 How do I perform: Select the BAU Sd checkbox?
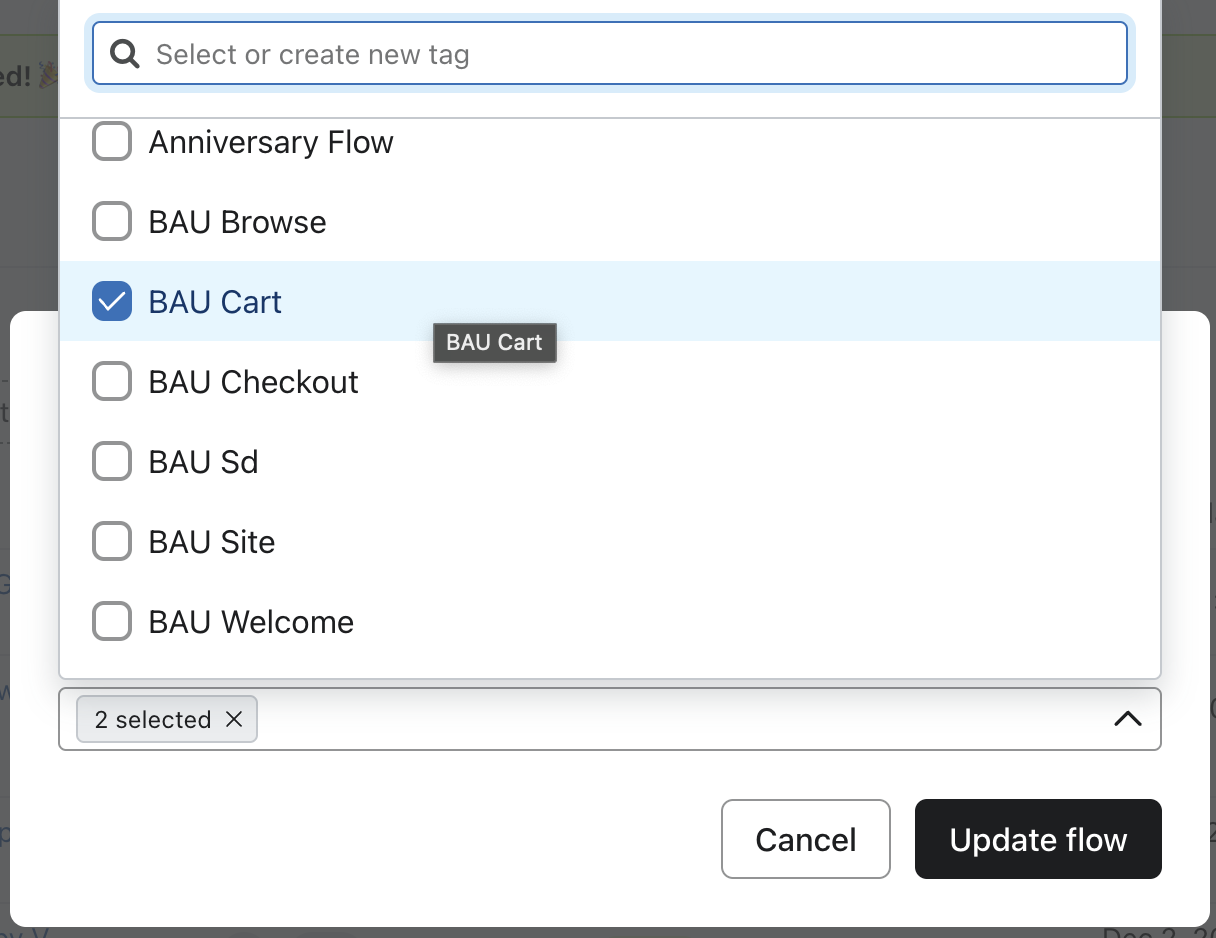tap(112, 462)
